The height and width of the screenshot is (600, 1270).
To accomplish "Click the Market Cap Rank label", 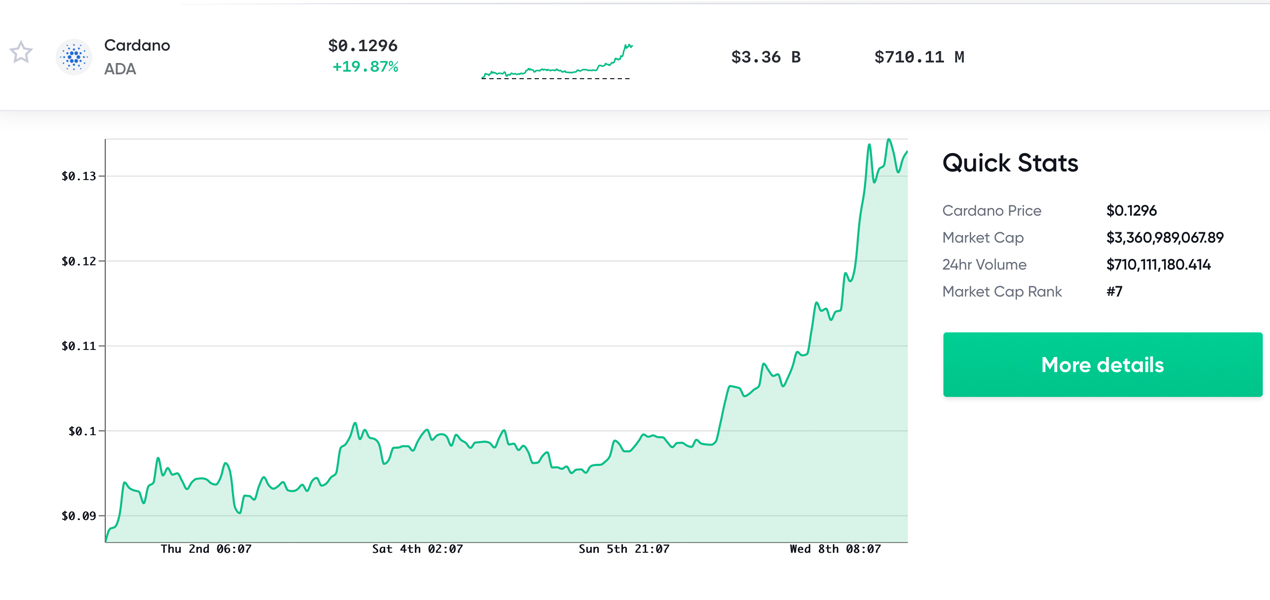I will [x=1002, y=292].
